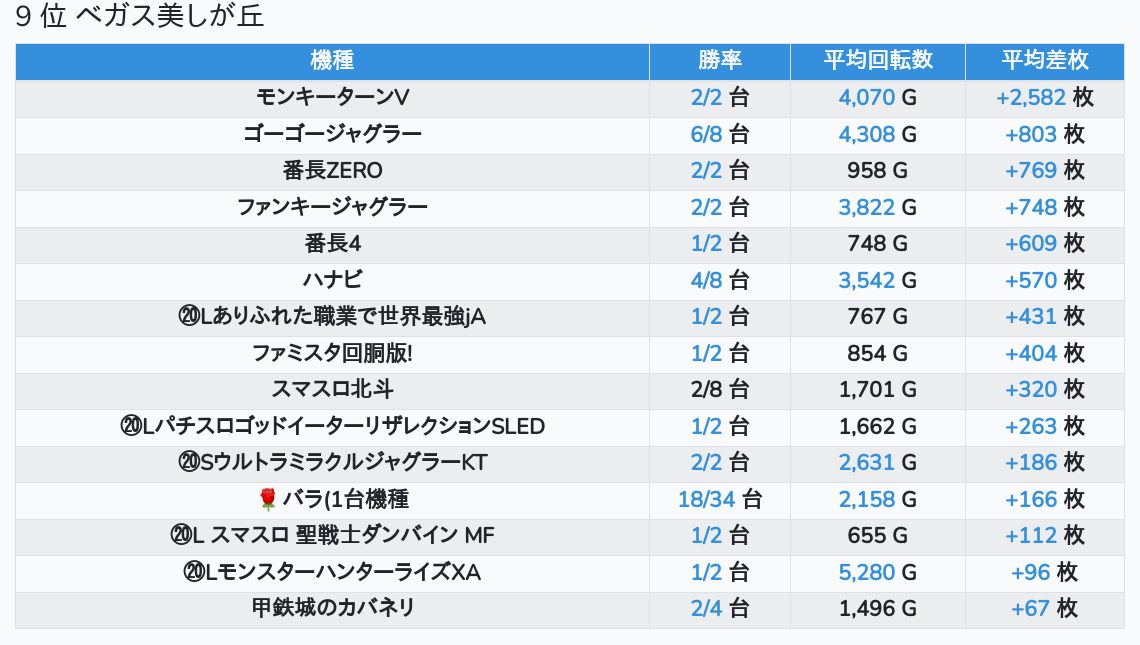The width and height of the screenshot is (1140, 645).
Task: Click the 平均回転数 column header
Action: coord(877,61)
